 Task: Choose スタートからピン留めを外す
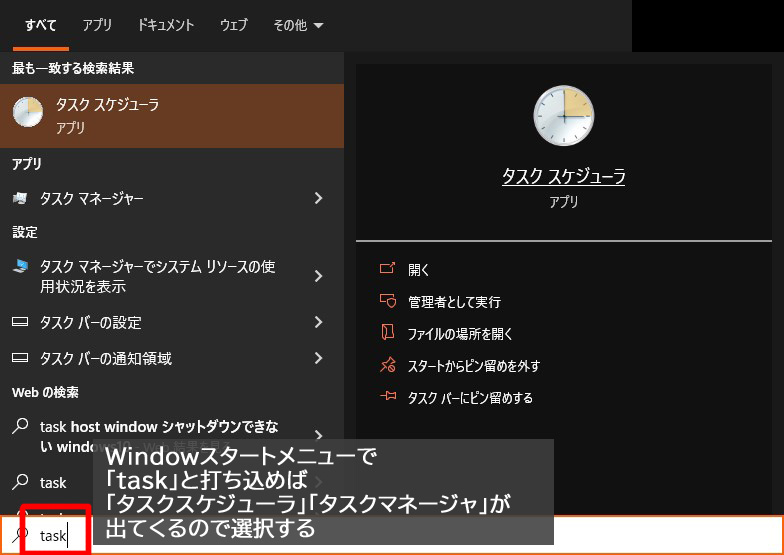[x=474, y=366]
